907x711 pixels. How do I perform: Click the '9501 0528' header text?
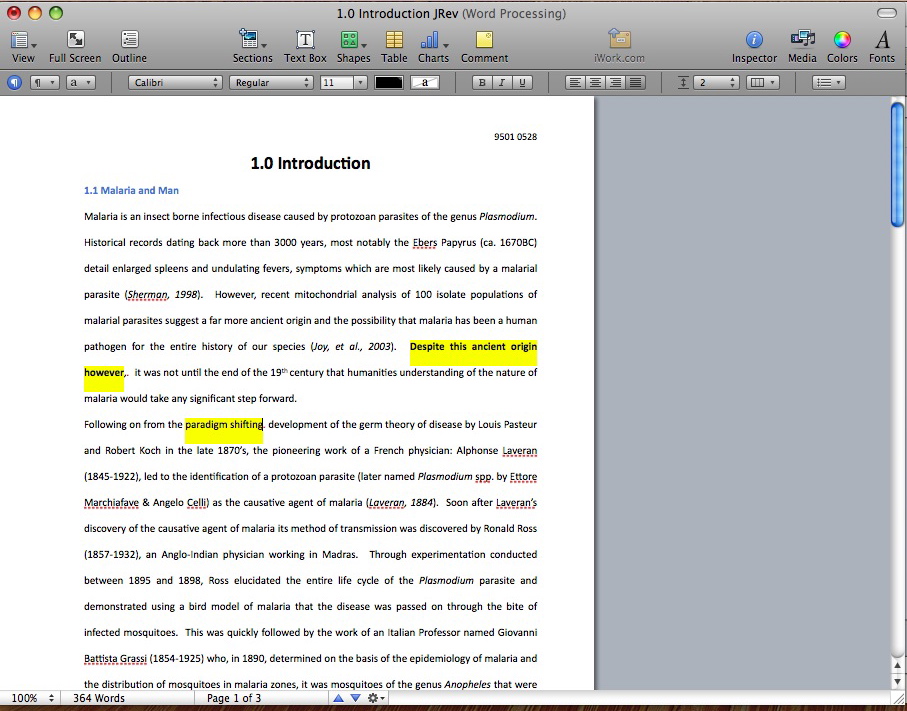tap(515, 137)
